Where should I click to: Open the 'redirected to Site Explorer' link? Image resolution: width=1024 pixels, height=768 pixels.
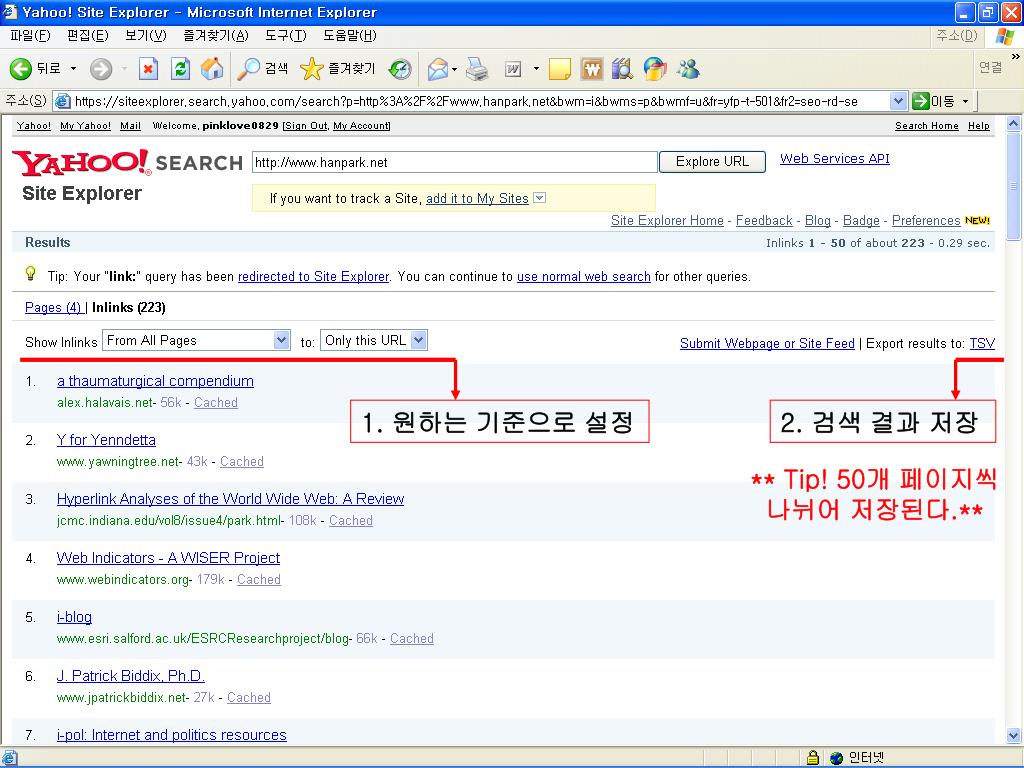(x=313, y=277)
